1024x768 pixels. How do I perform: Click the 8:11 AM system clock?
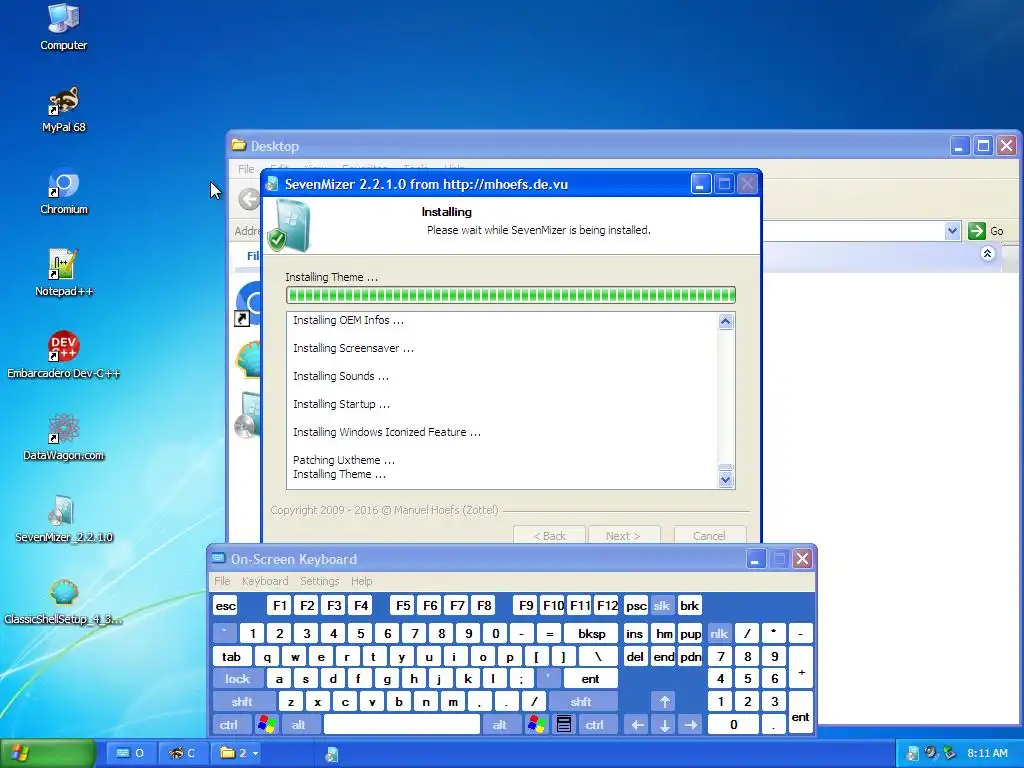987,753
